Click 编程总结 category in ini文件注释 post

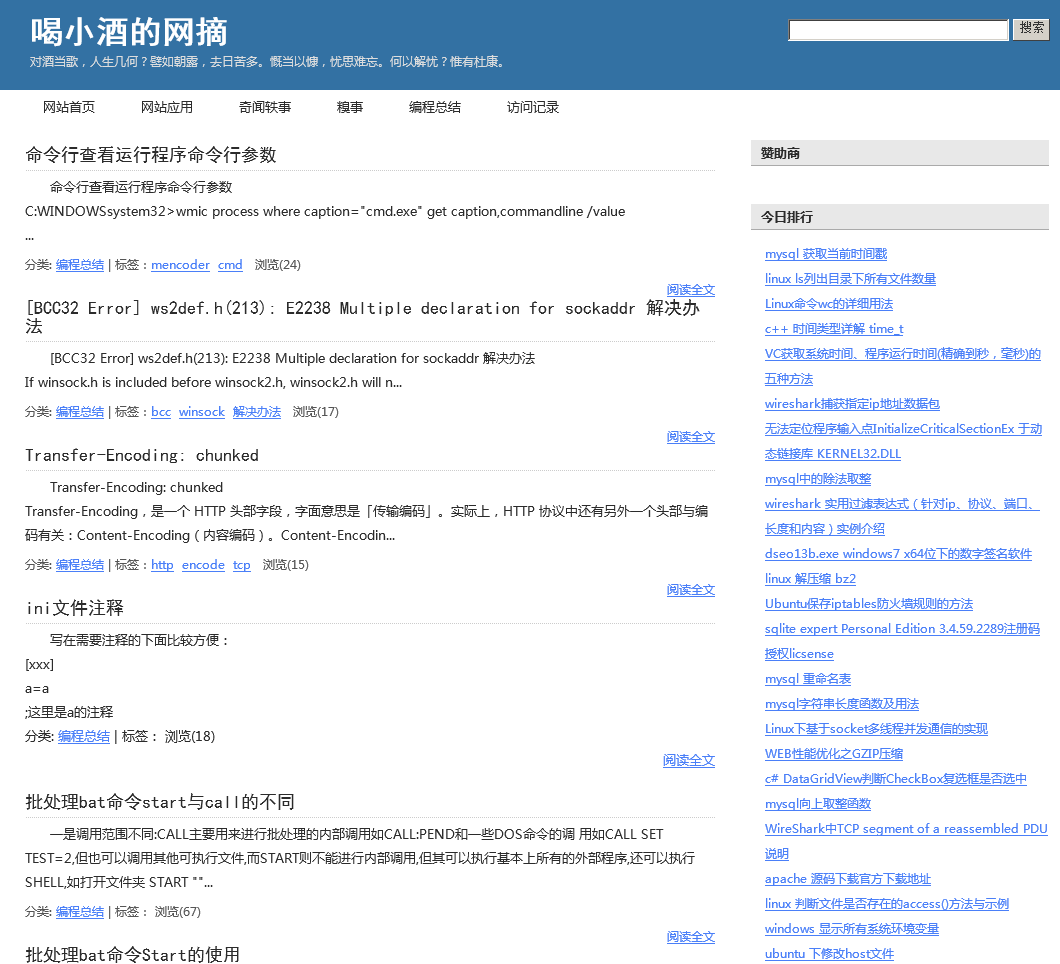point(84,736)
